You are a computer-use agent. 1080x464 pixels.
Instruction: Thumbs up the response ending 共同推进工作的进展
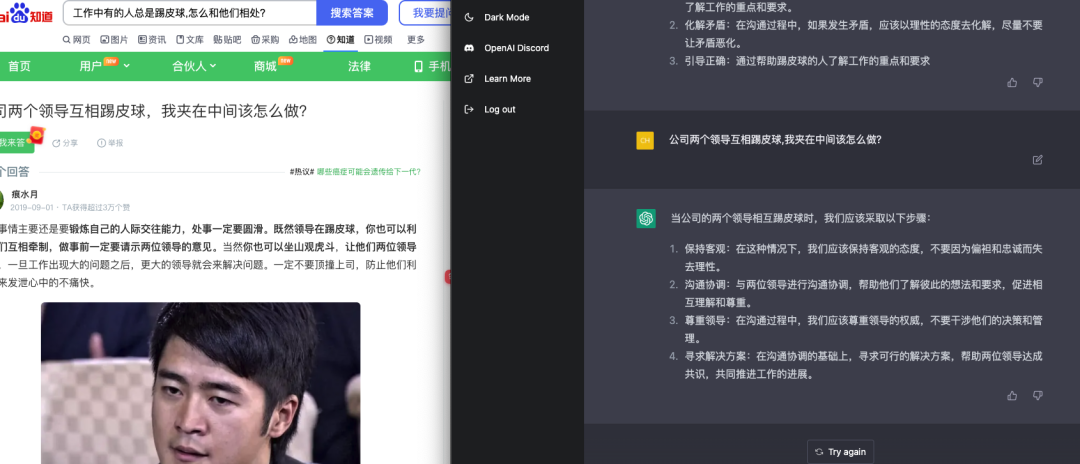1012,396
